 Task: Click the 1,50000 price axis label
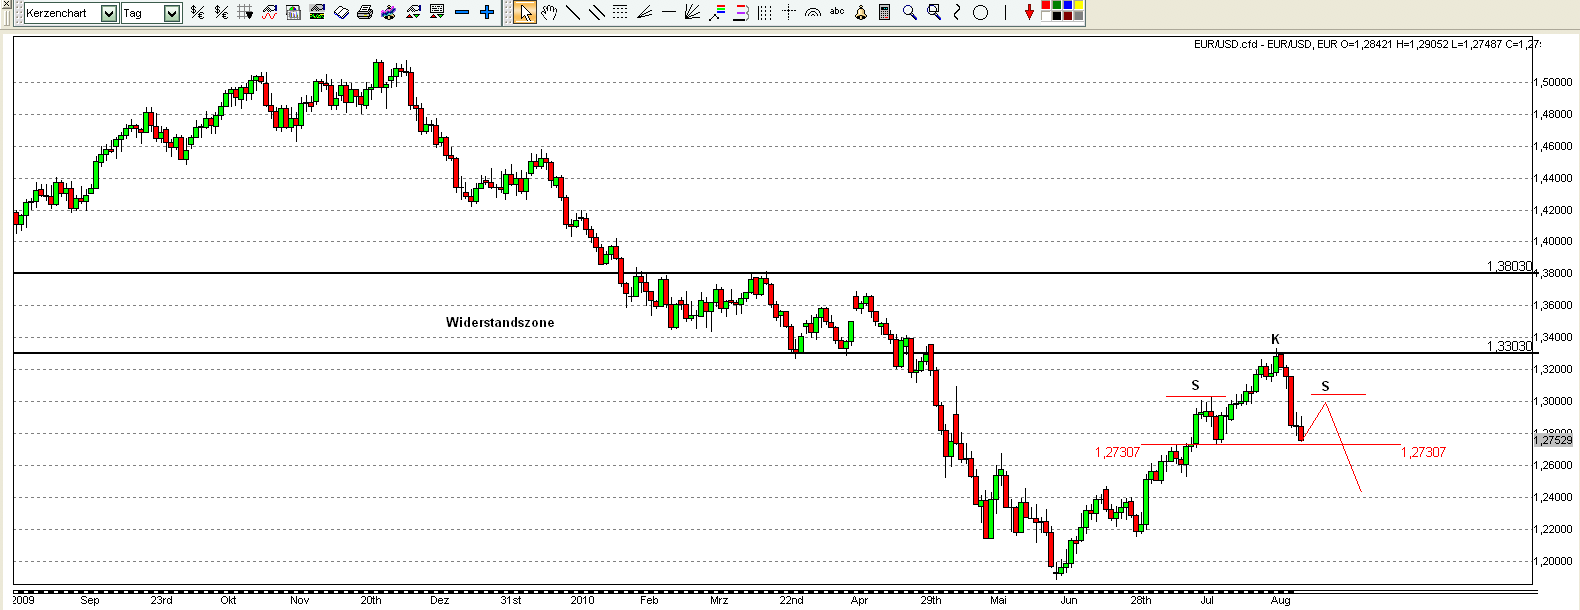pos(1555,82)
